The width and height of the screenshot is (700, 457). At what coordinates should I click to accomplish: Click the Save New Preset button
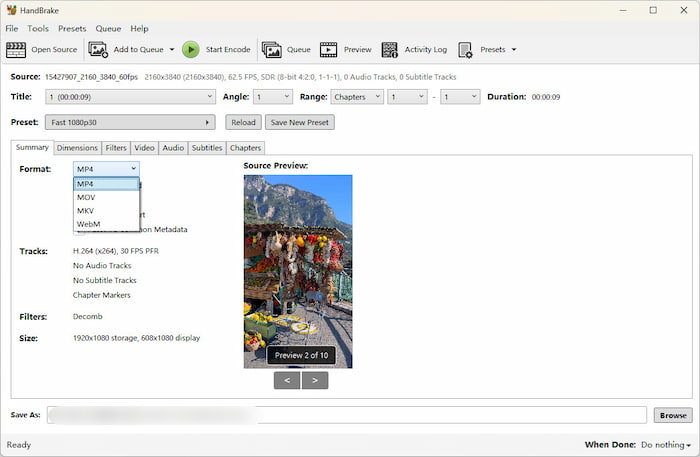(x=300, y=122)
